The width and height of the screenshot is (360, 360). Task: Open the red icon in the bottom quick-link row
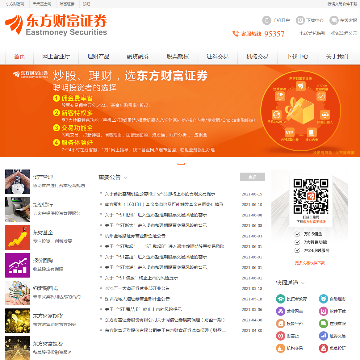point(323,348)
